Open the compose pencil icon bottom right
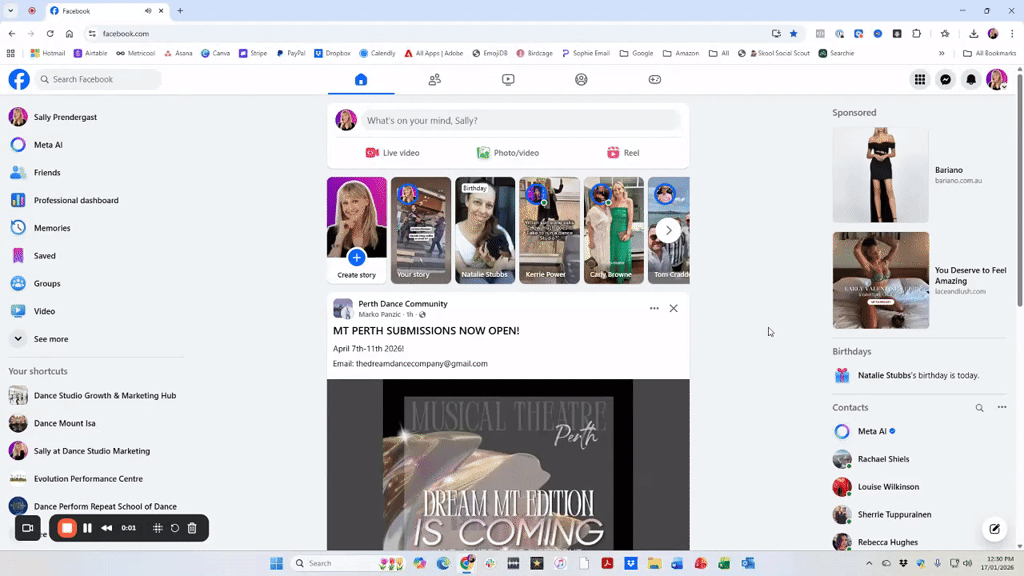 point(993,528)
